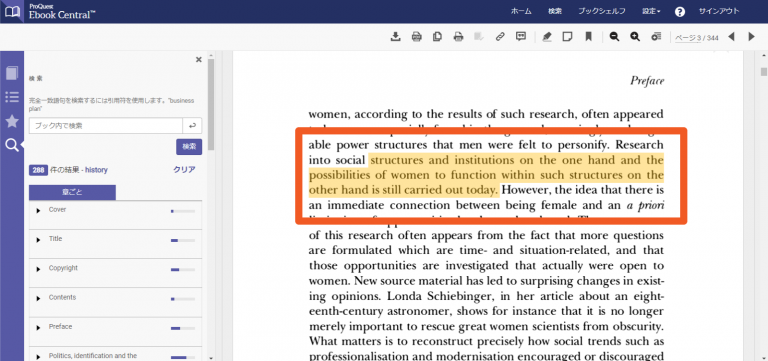Expand the Title chapter results
768x361 pixels.
pos(38,240)
